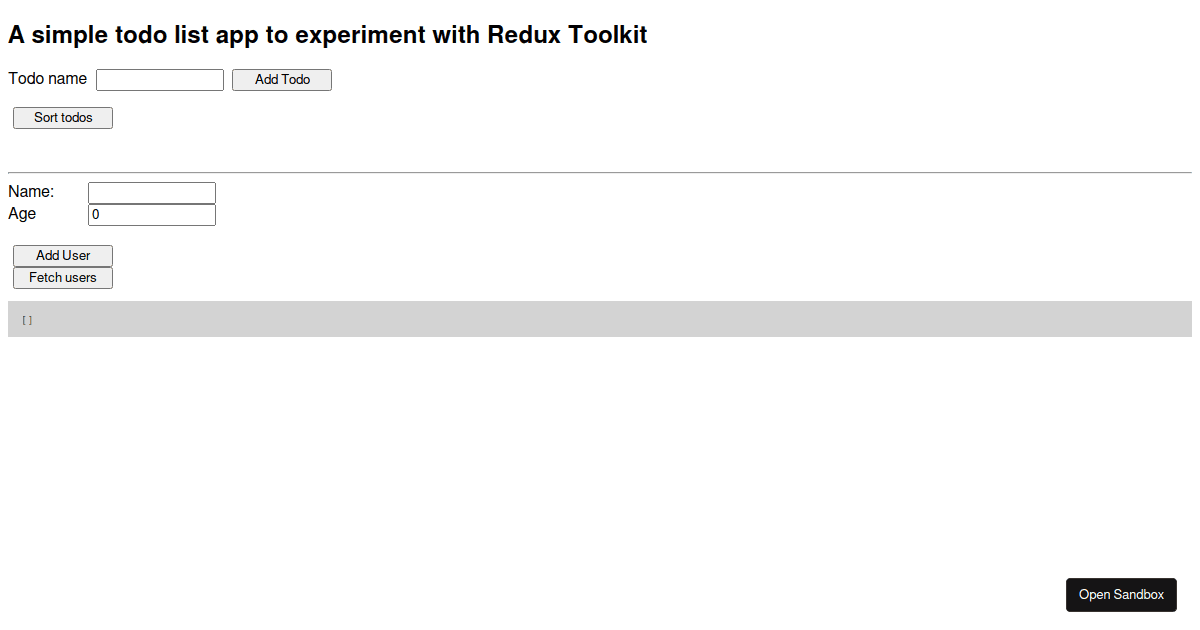The image size is (1200, 630).
Task: Click the Fetch users button
Action: pos(63,278)
